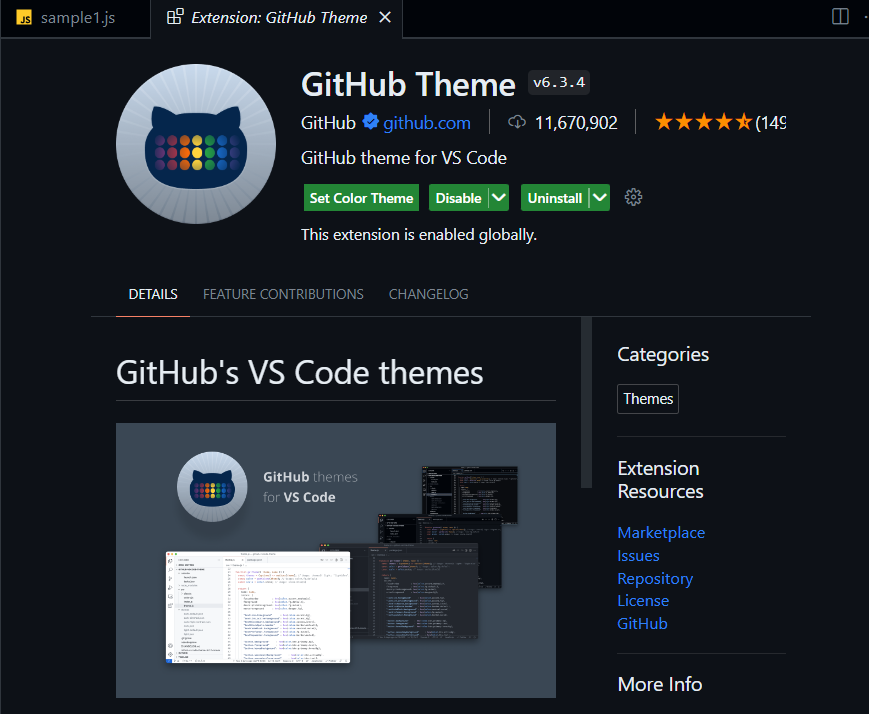Click the theme preview screenshot image
The width and height of the screenshot is (869, 714).
pos(336,560)
